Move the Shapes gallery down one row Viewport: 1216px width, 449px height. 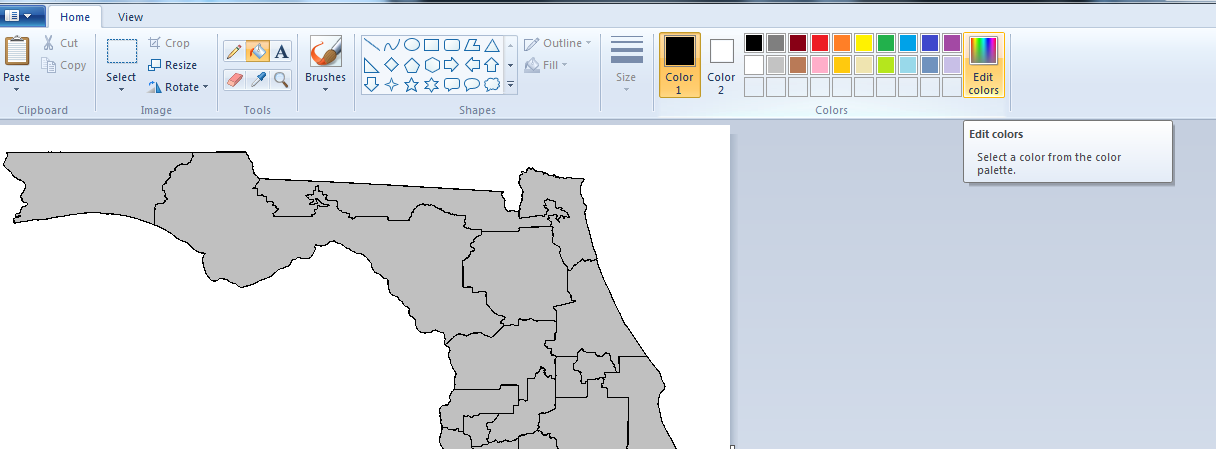510,65
